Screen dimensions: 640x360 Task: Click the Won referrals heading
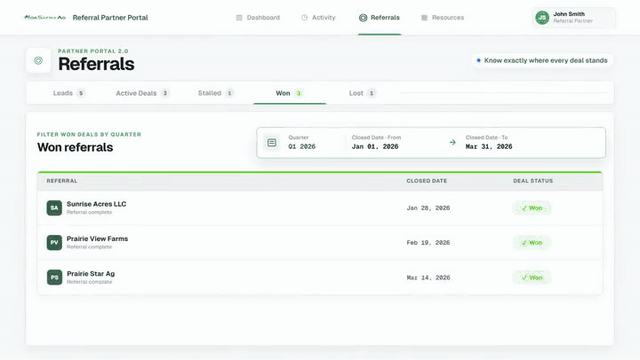(x=75, y=147)
